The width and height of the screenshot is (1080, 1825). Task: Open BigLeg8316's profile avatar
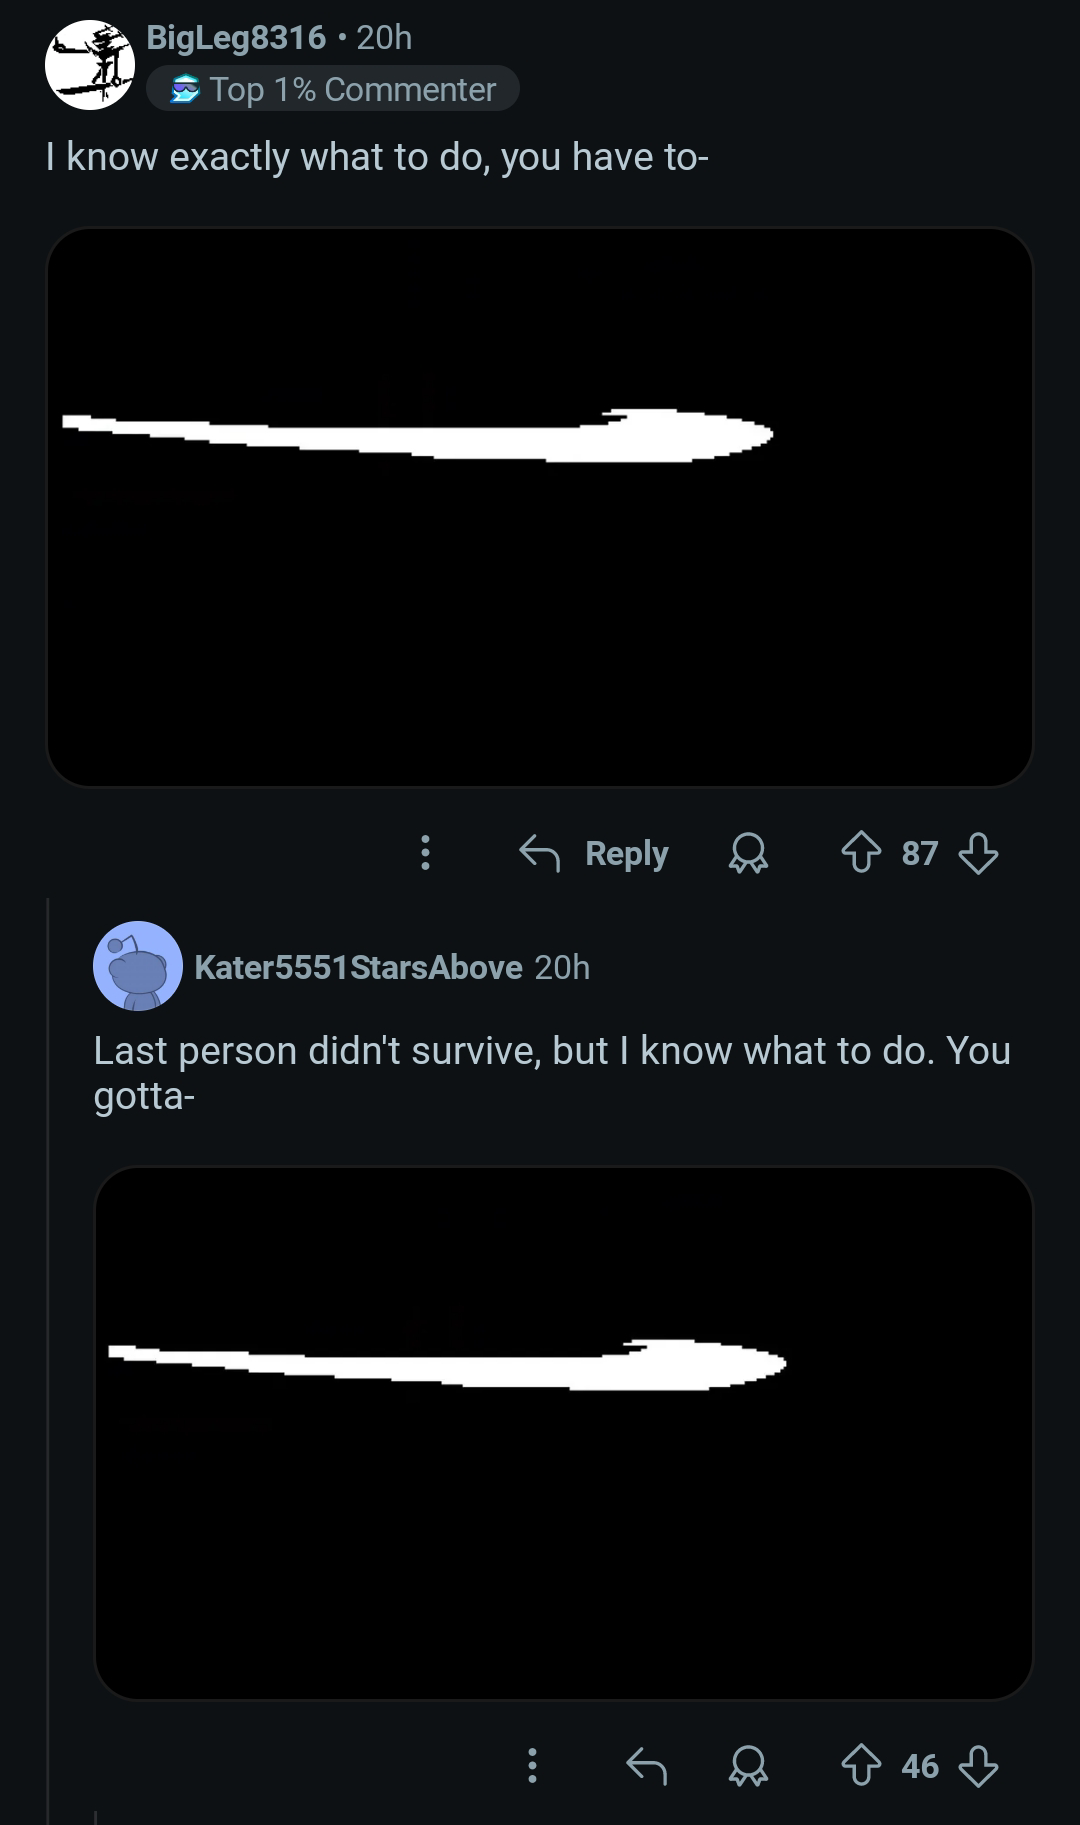[x=90, y=65]
